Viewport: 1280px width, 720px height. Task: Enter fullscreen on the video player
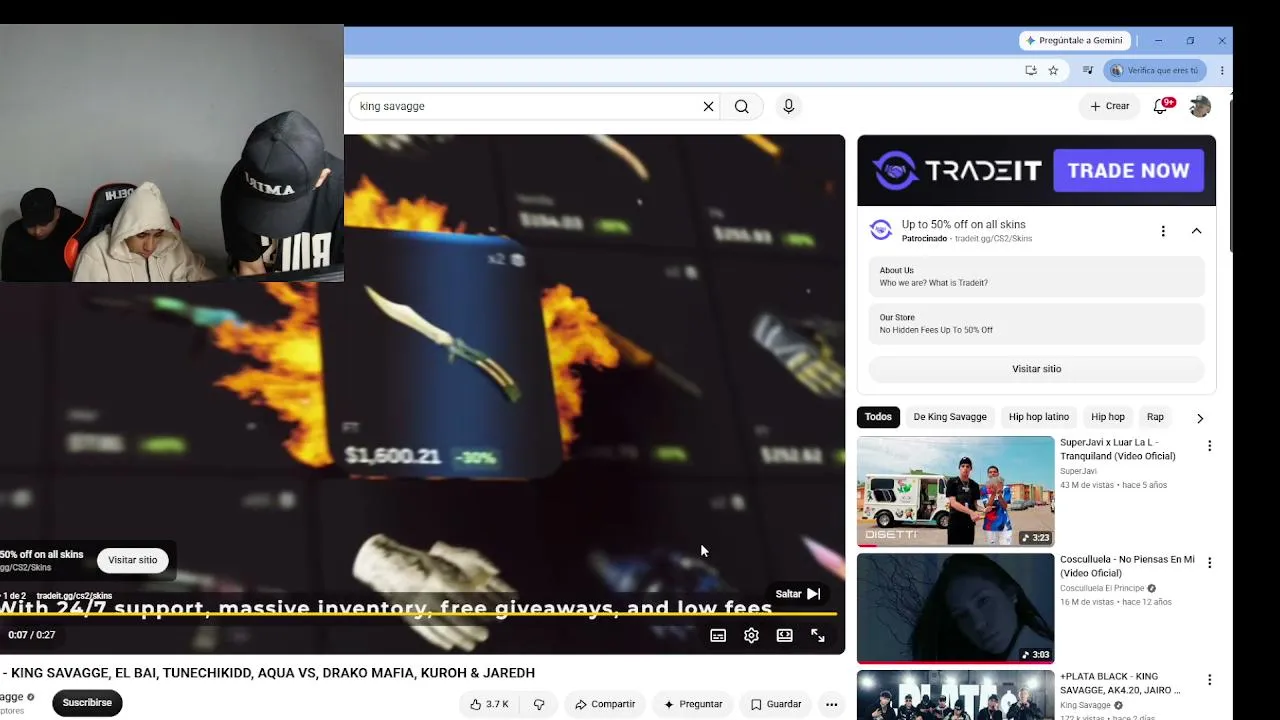pos(818,635)
